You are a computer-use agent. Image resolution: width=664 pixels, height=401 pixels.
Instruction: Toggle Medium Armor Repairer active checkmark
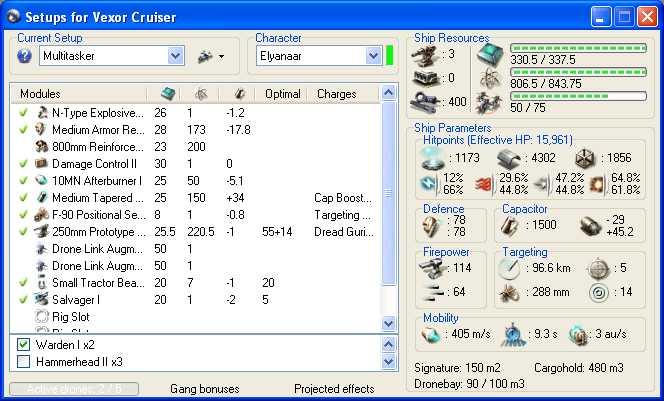click(x=23, y=130)
